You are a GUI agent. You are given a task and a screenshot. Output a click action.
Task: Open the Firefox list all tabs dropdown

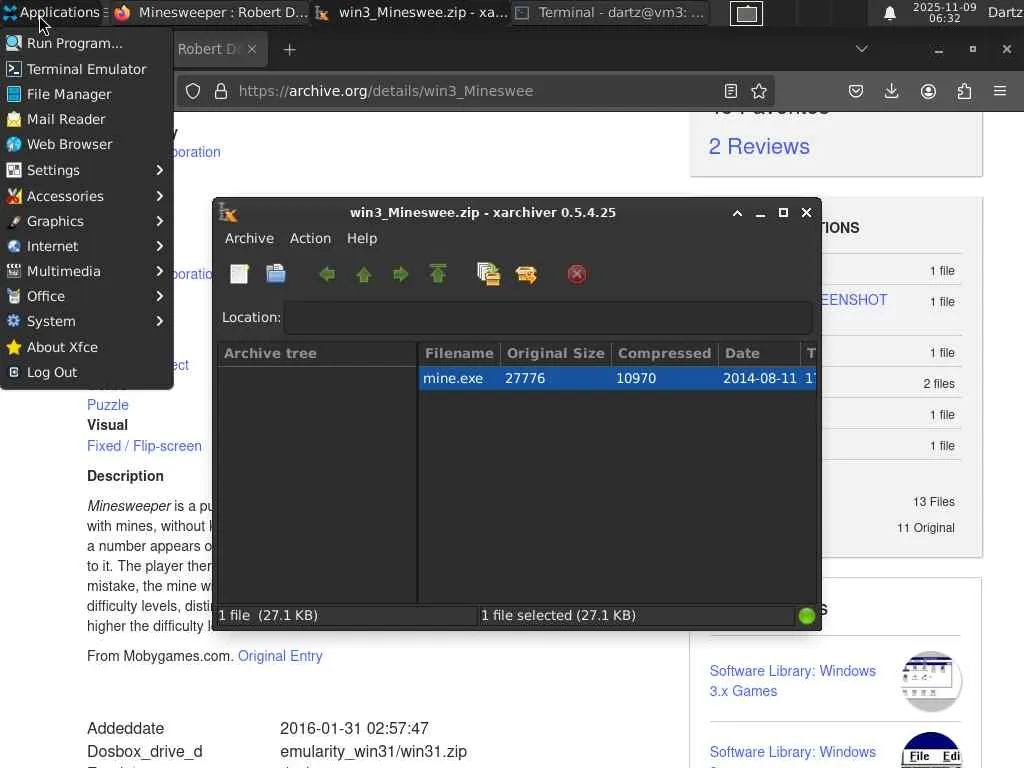pos(862,49)
